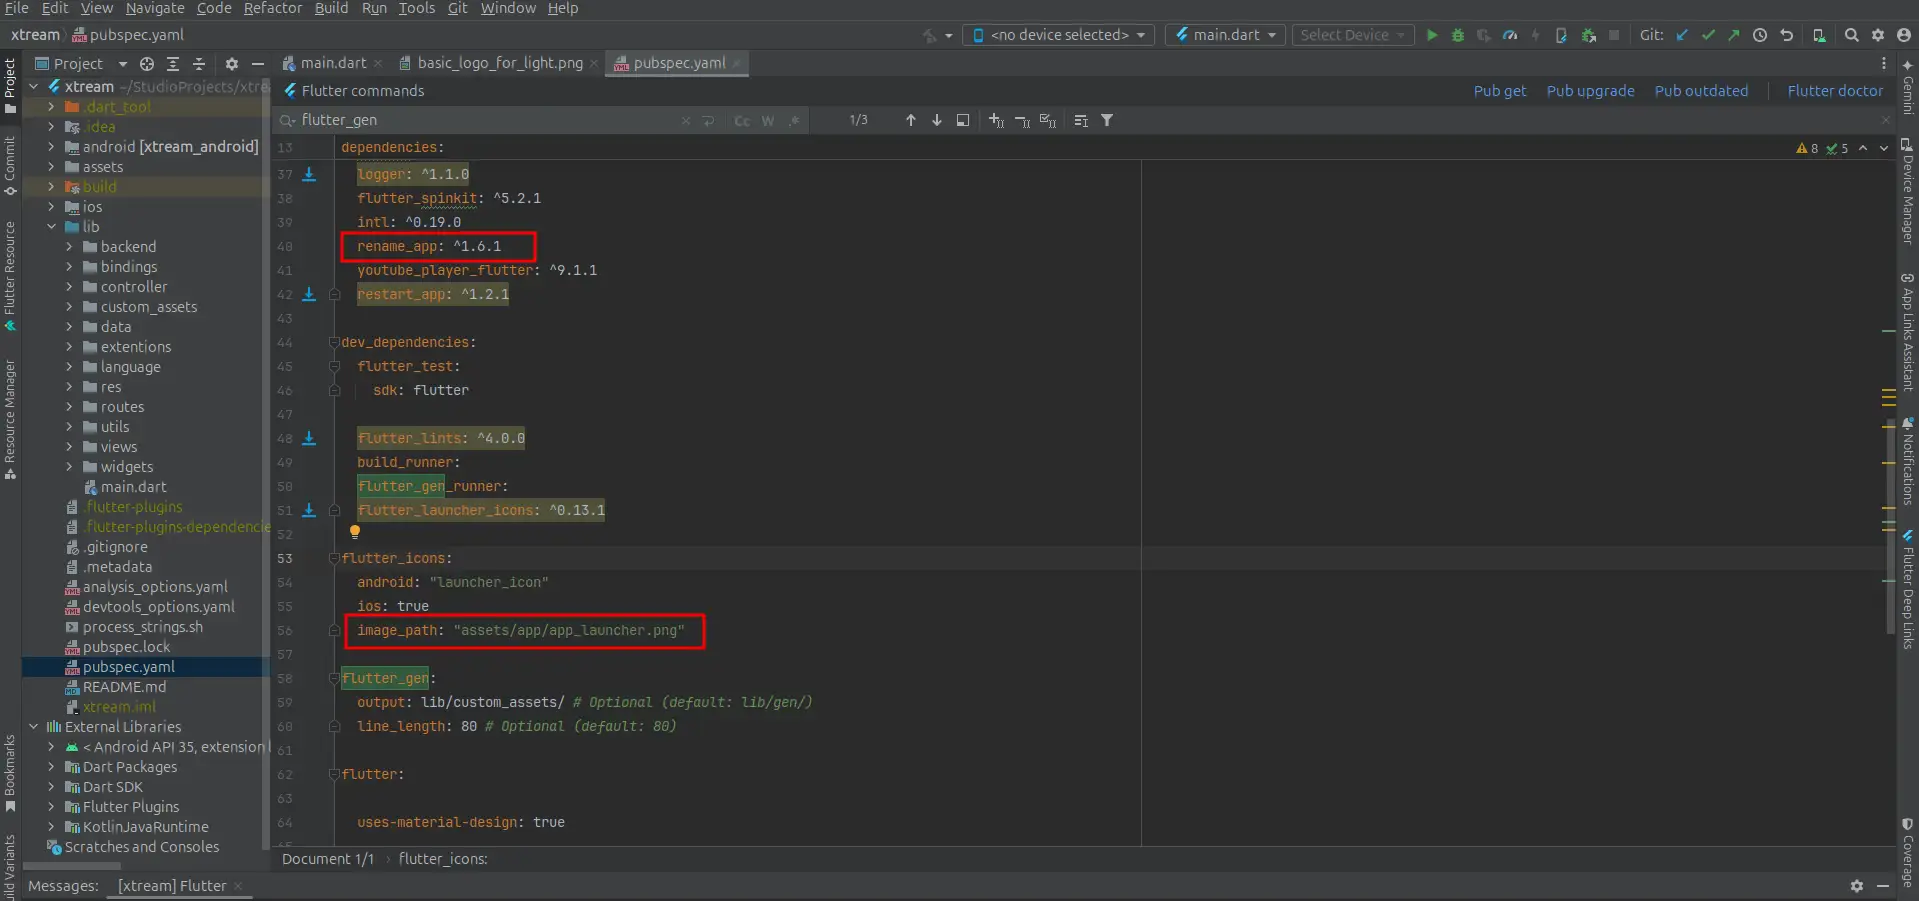Viewport: 1919px width, 901px height.
Task: Open the no device selected dropdown
Action: coord(1058,35)
